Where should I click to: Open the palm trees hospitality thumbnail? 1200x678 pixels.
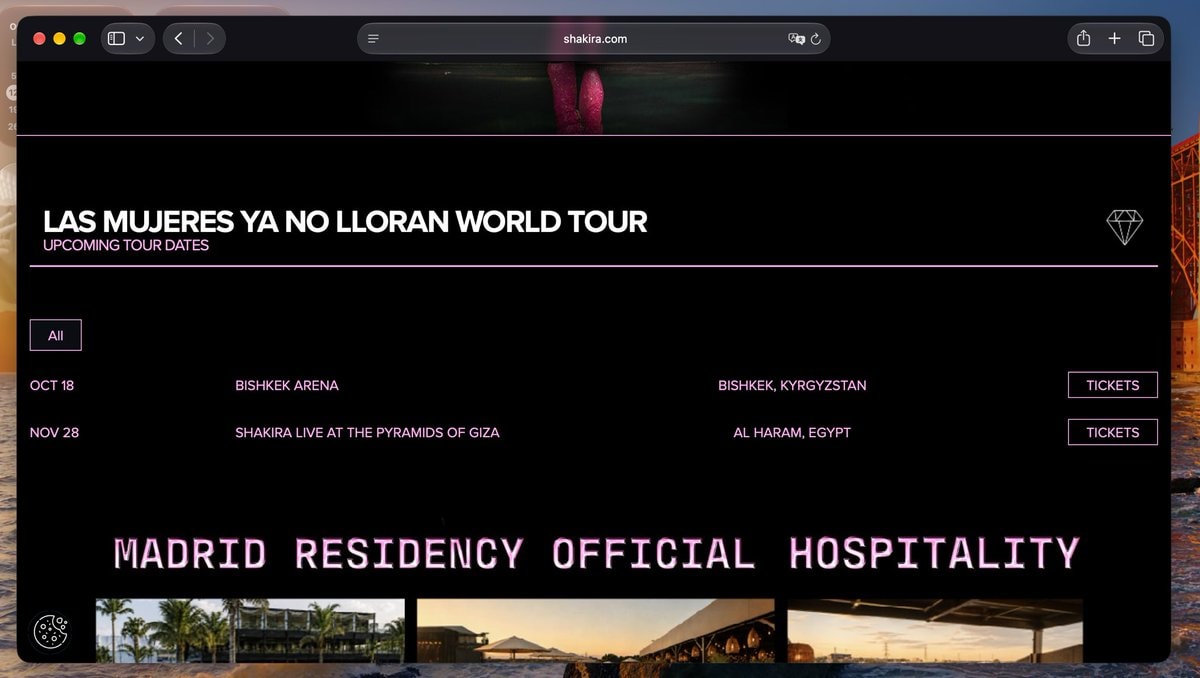tap(250, 630)
